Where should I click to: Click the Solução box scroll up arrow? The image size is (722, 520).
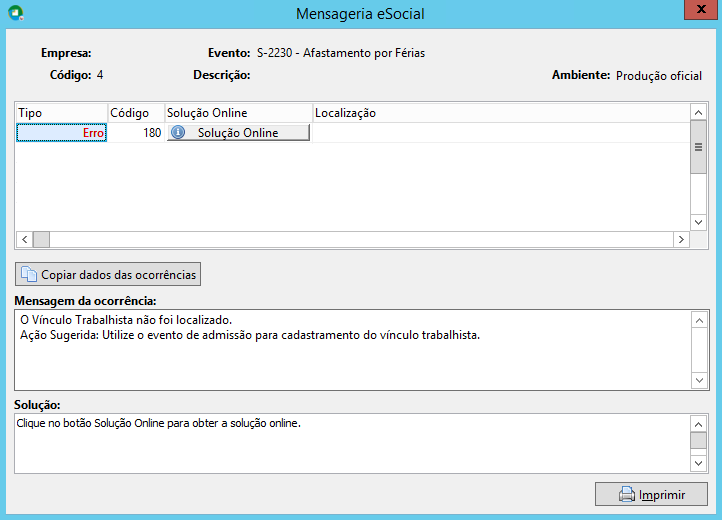pos(699,424)
